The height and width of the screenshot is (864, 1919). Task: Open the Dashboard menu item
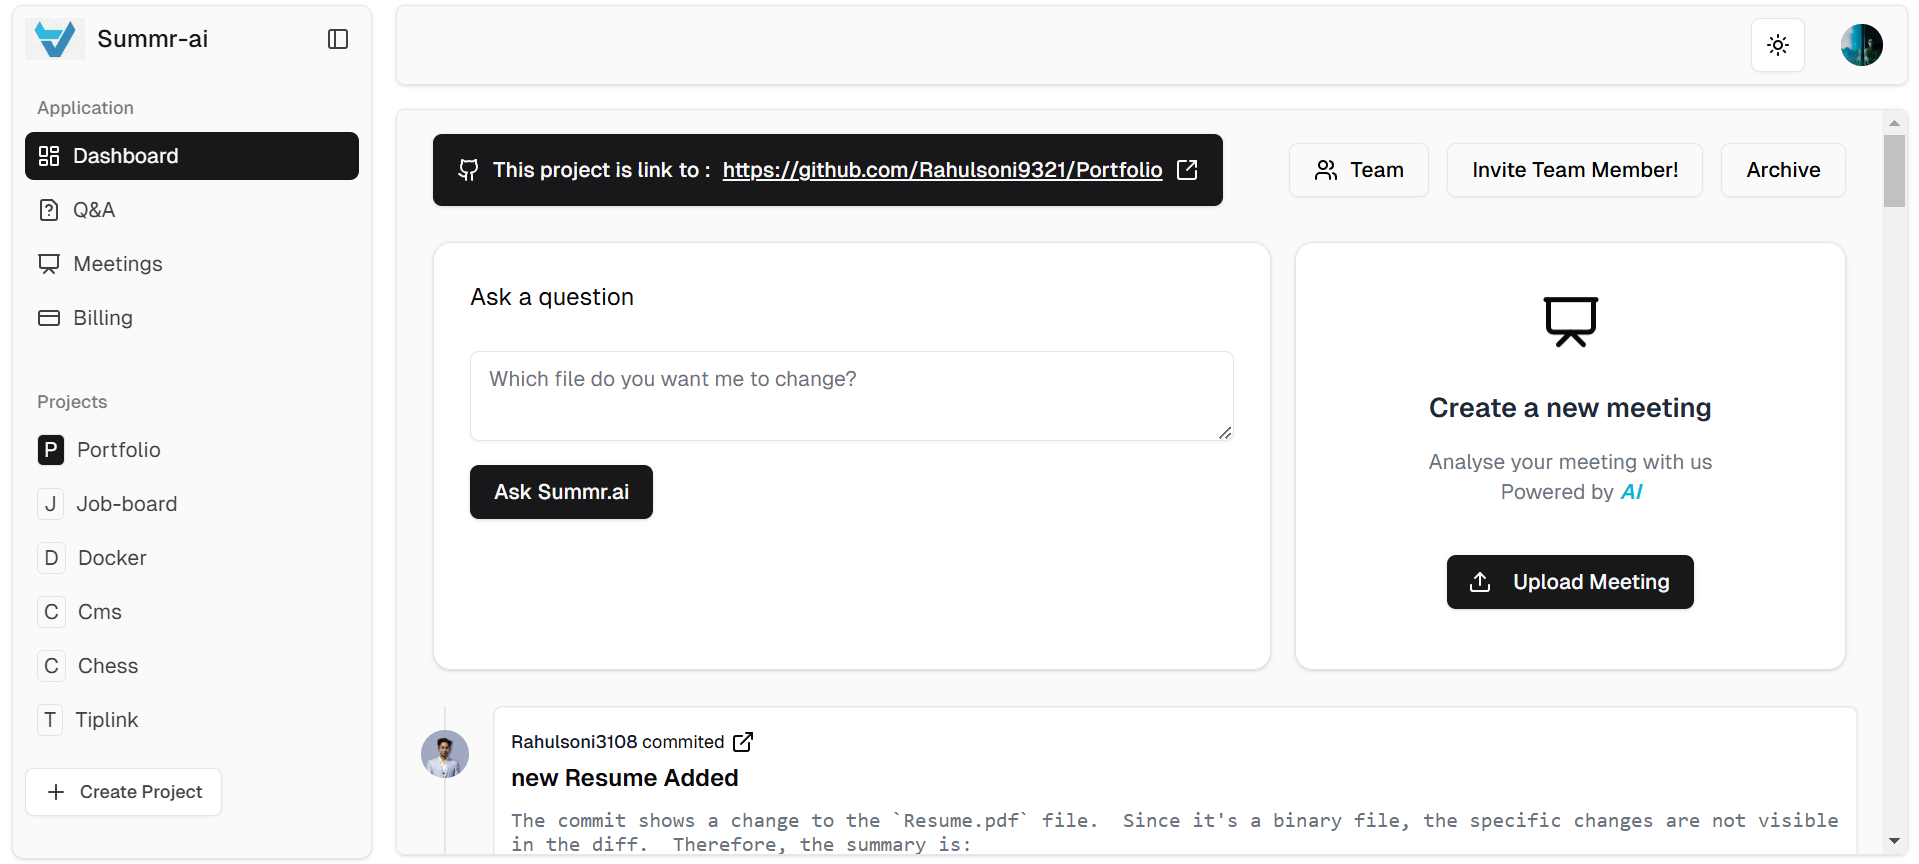pyautogui.click(x=192, y=156)
